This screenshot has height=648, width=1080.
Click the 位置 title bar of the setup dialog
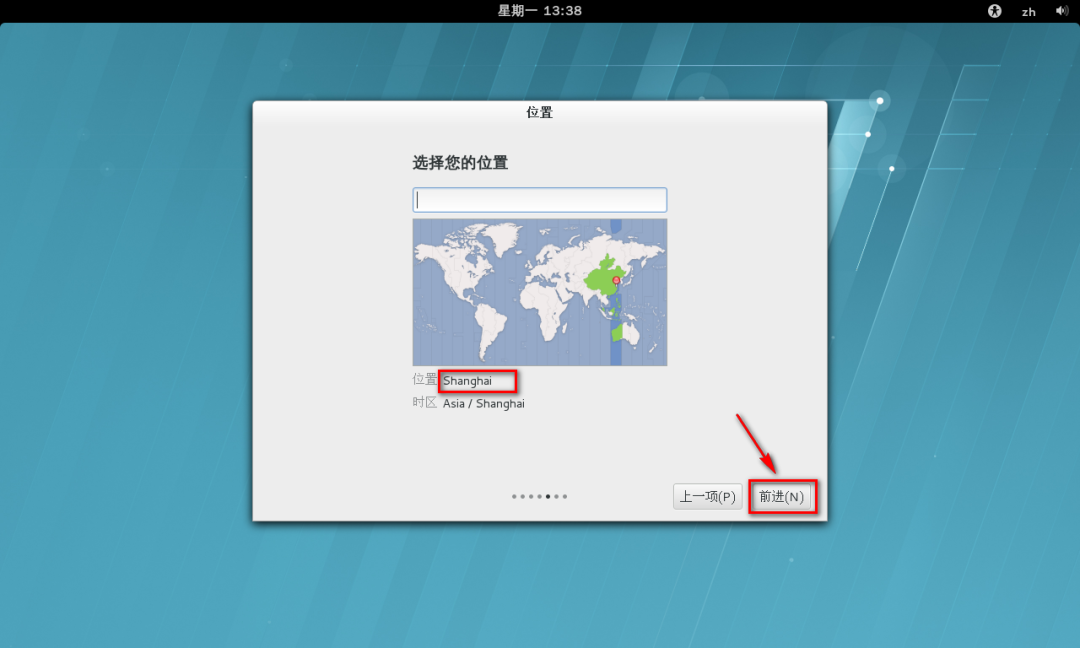click(539, 112)
